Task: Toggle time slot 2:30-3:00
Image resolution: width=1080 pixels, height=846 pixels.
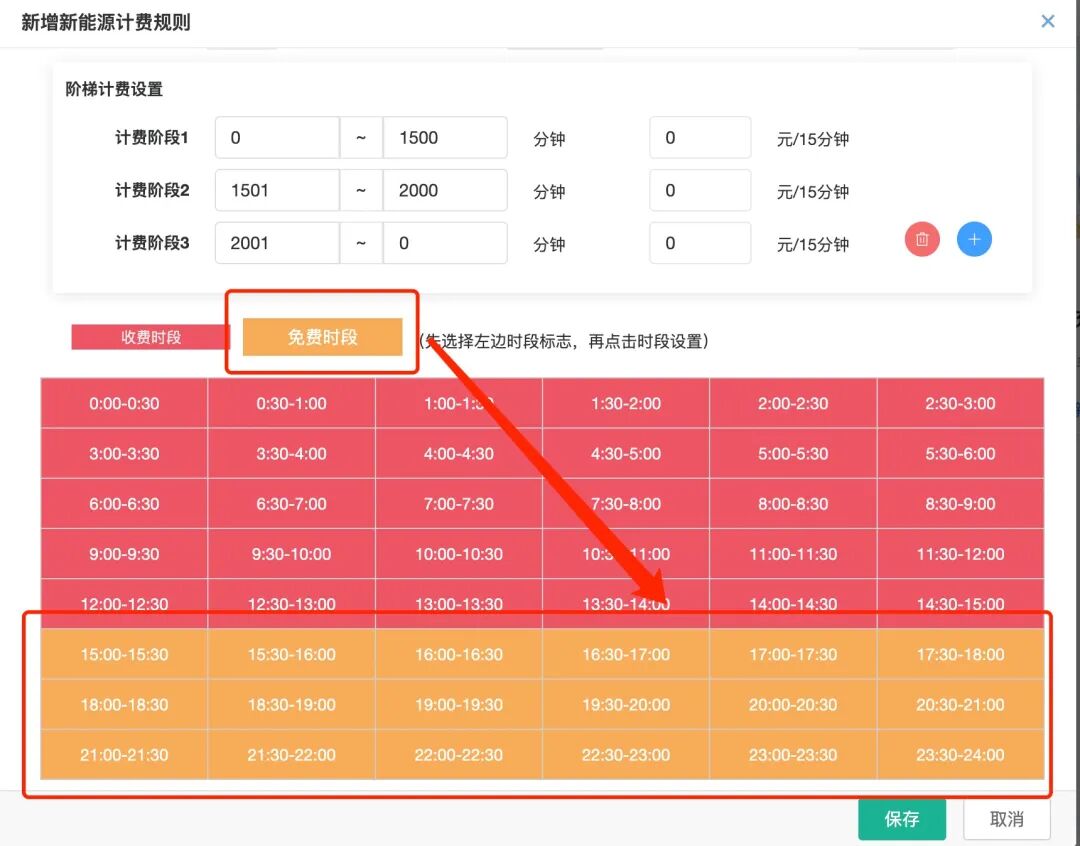Action: click(x=961, y=403)
